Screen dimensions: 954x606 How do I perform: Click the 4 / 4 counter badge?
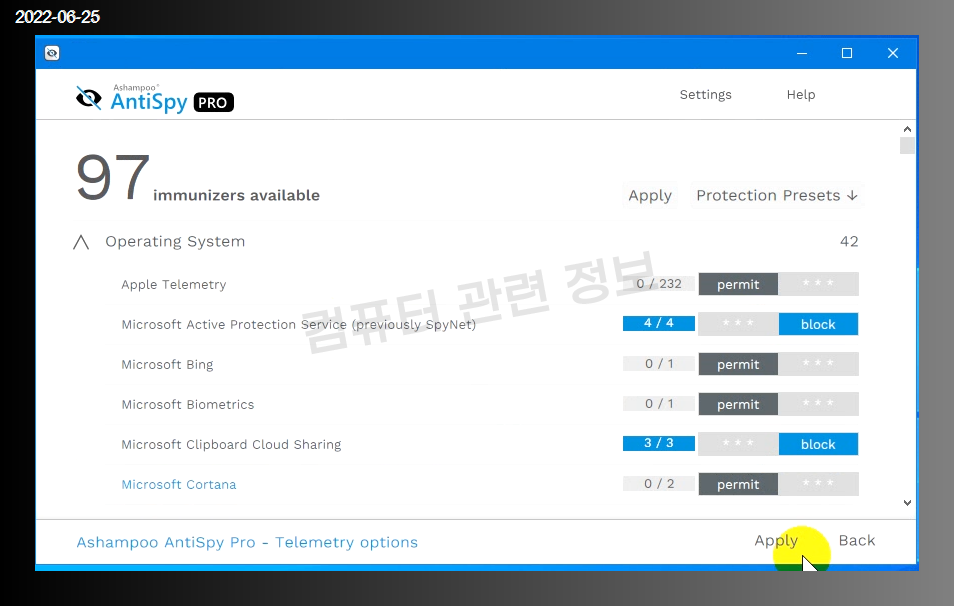(x=659, y=323)
